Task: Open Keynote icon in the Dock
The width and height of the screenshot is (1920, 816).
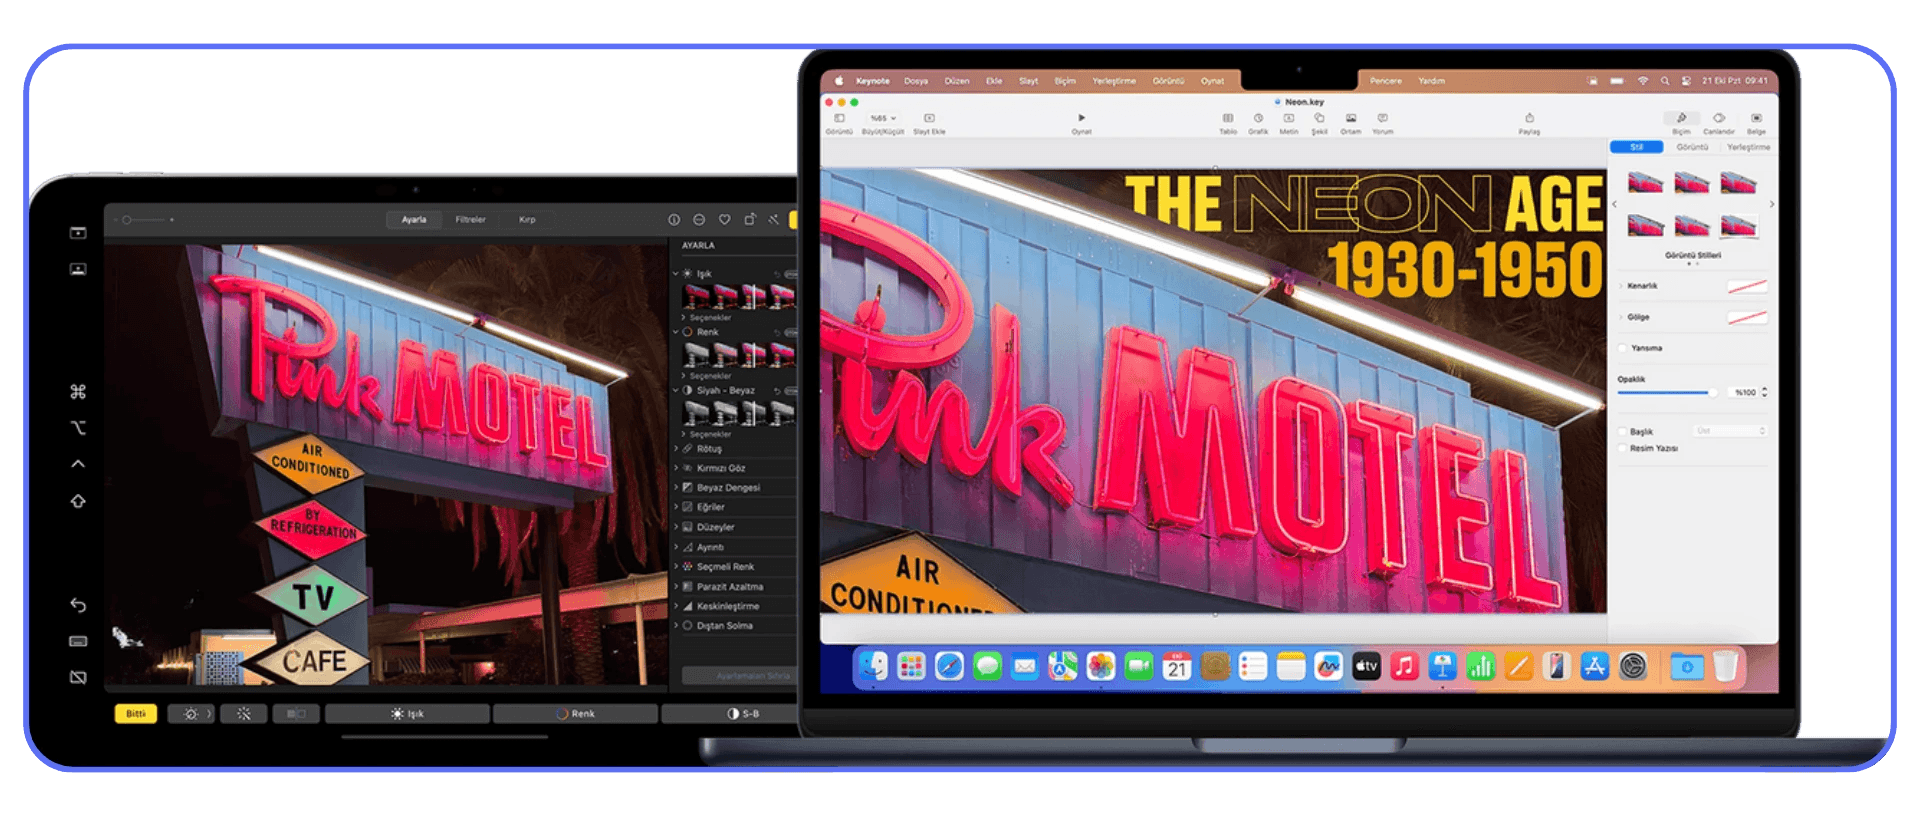Action: (1442, 666)
